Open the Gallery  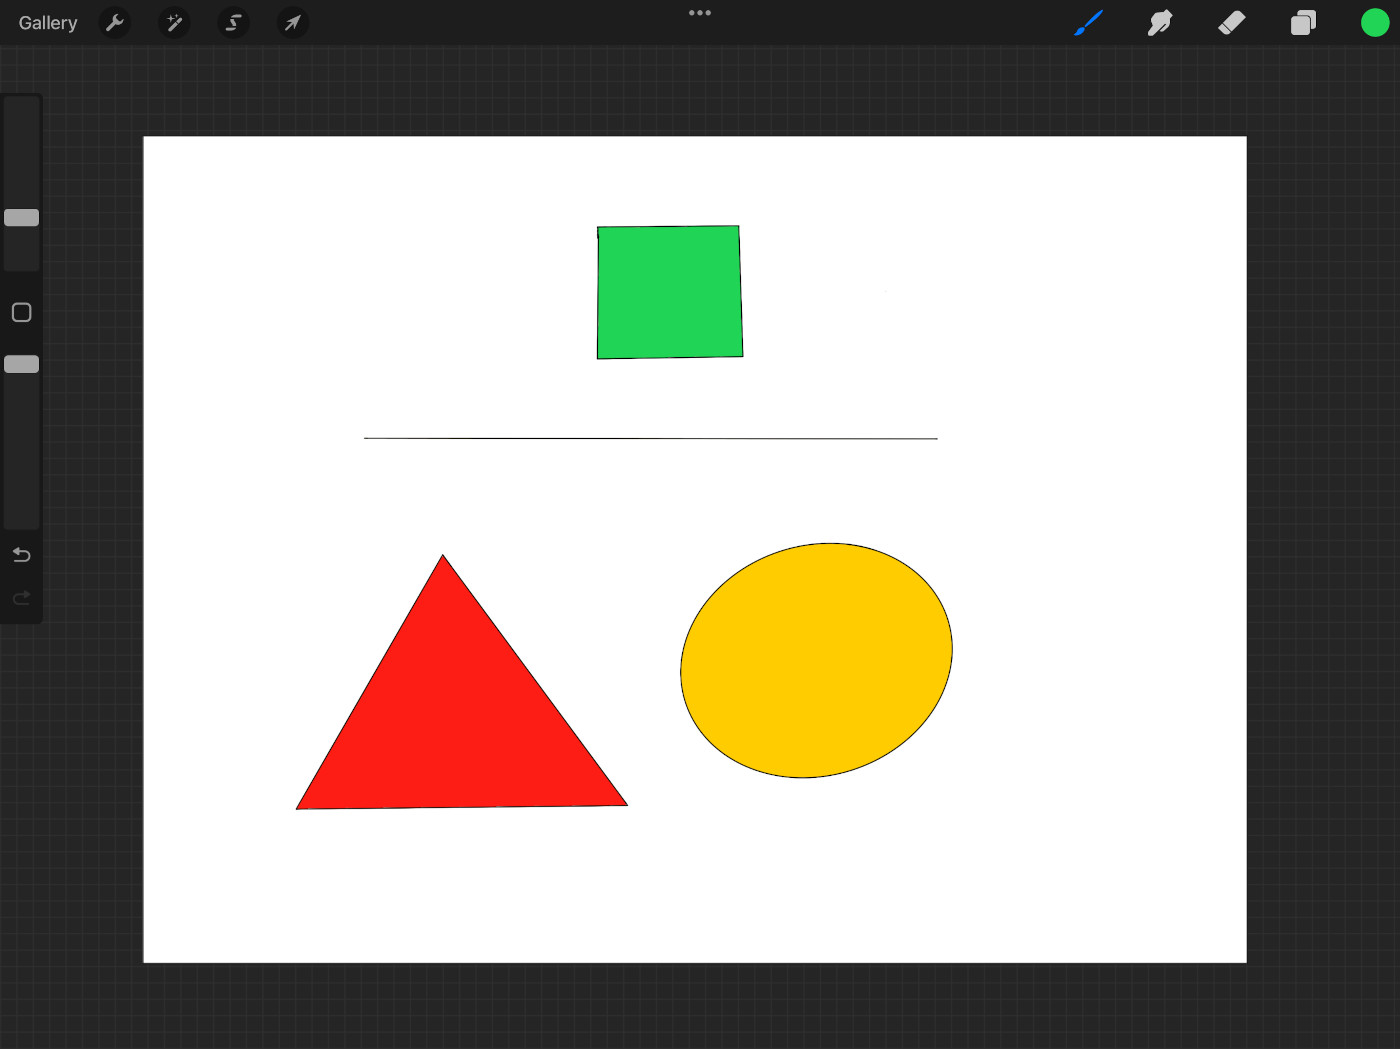(x=48, y=23)
